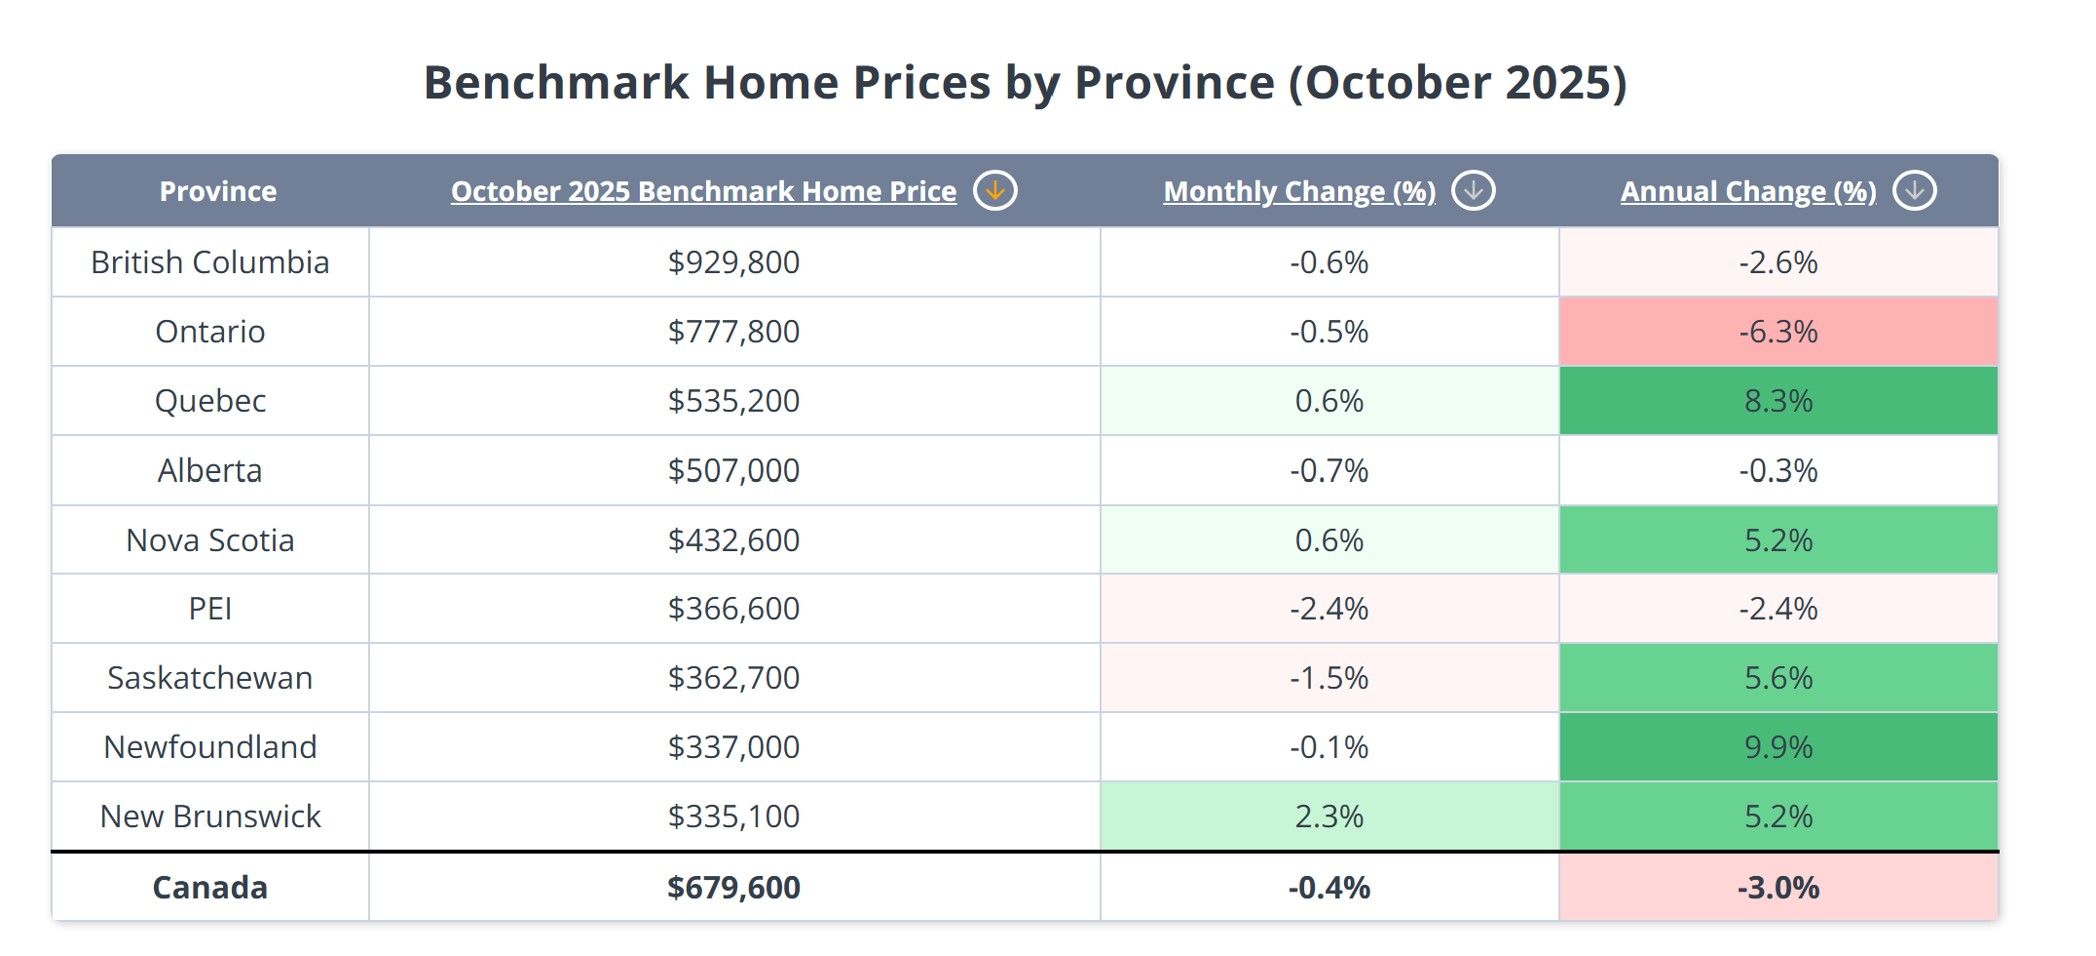Select the Alberta province cell
This screenshot has width=2096, height=956.
coord(210,470)
